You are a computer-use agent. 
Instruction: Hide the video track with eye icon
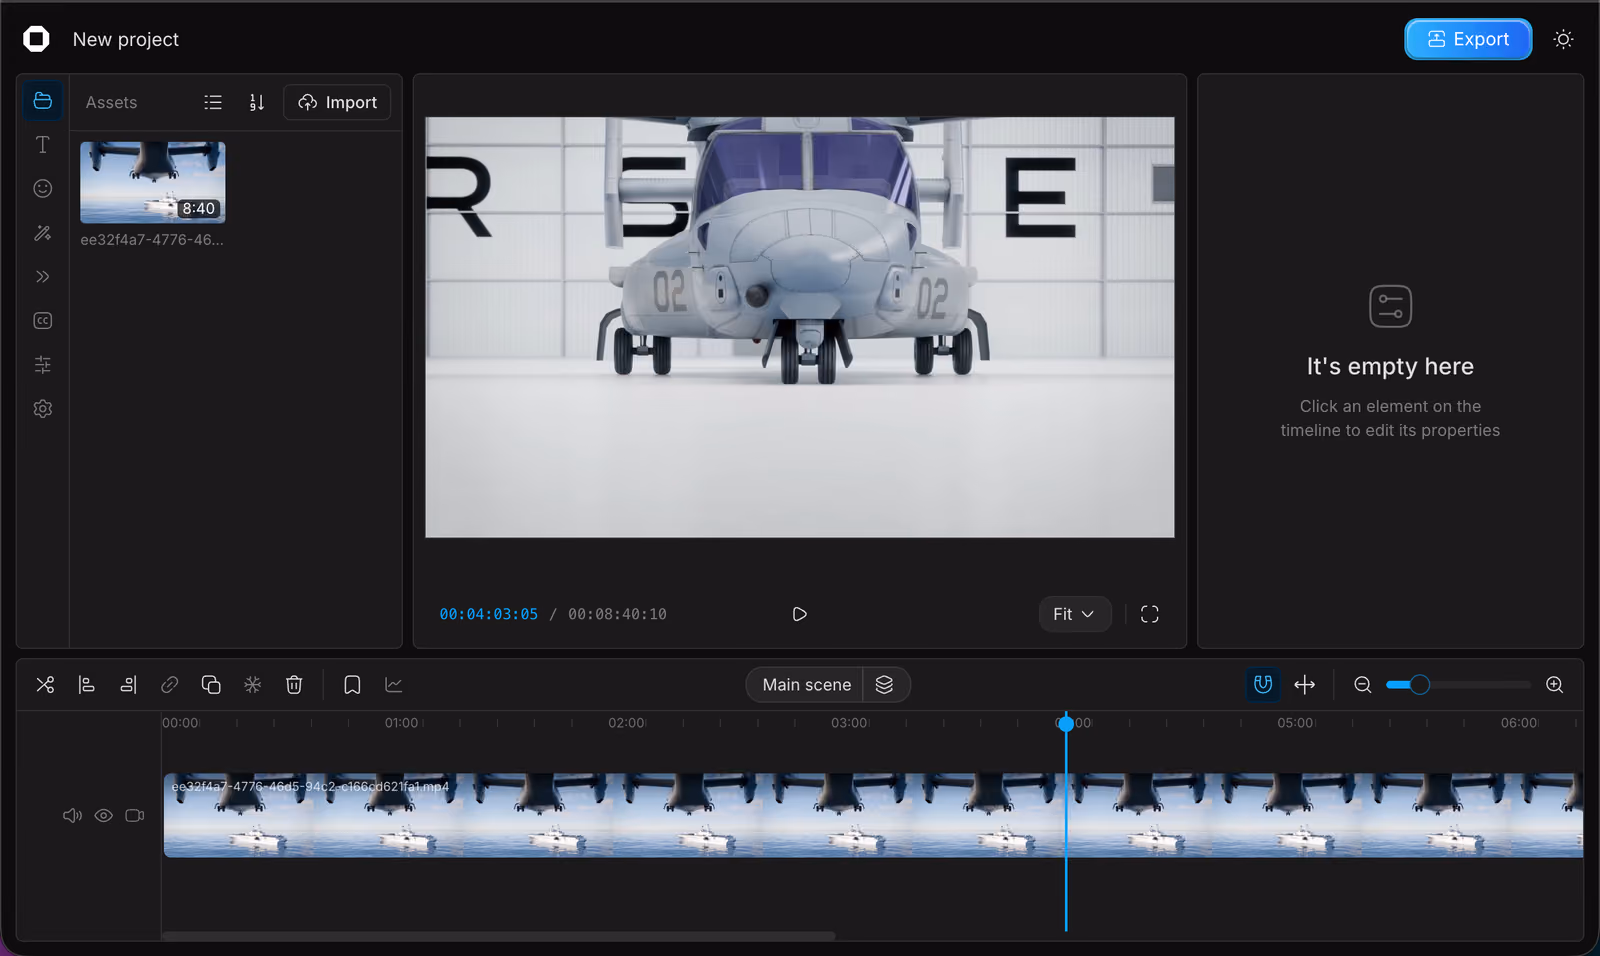103,816
